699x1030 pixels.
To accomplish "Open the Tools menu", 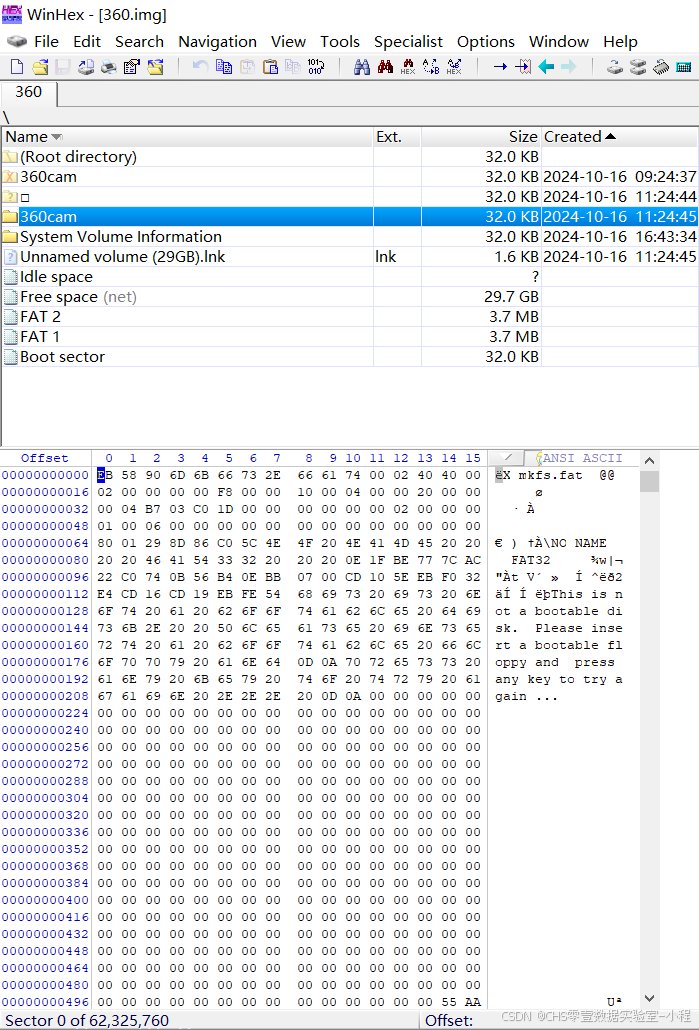I will [340, 41].
